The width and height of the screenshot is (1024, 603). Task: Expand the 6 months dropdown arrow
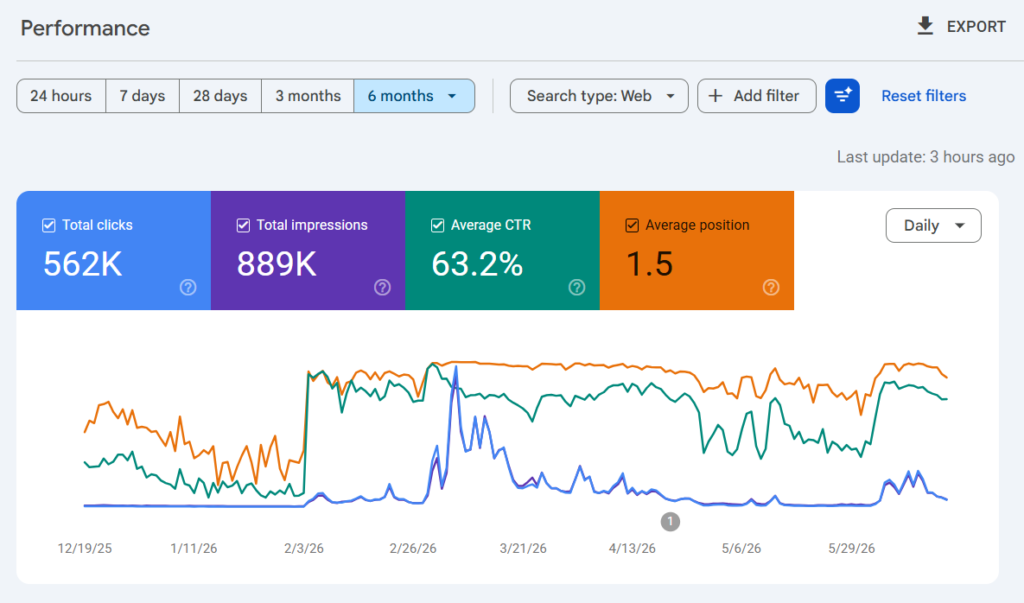[452, 96]
